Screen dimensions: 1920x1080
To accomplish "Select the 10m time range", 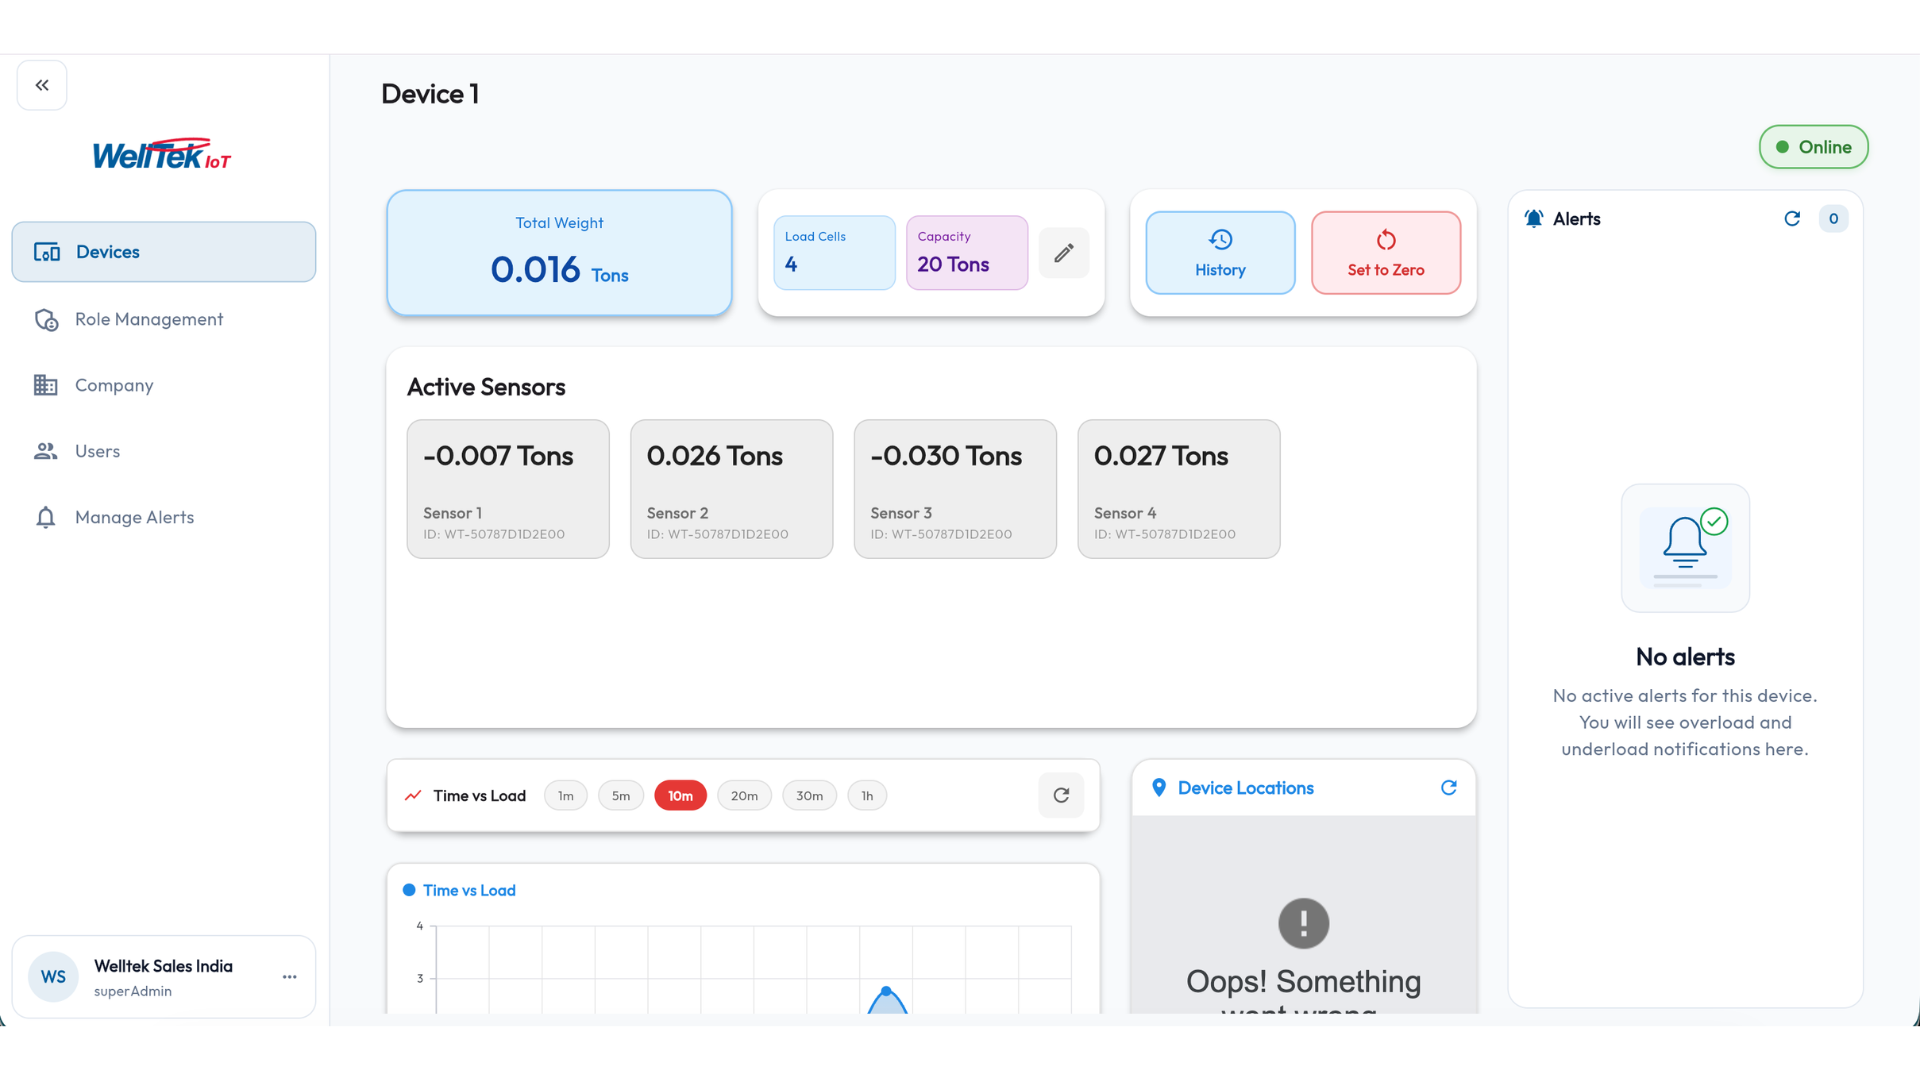I will (680, 796).
